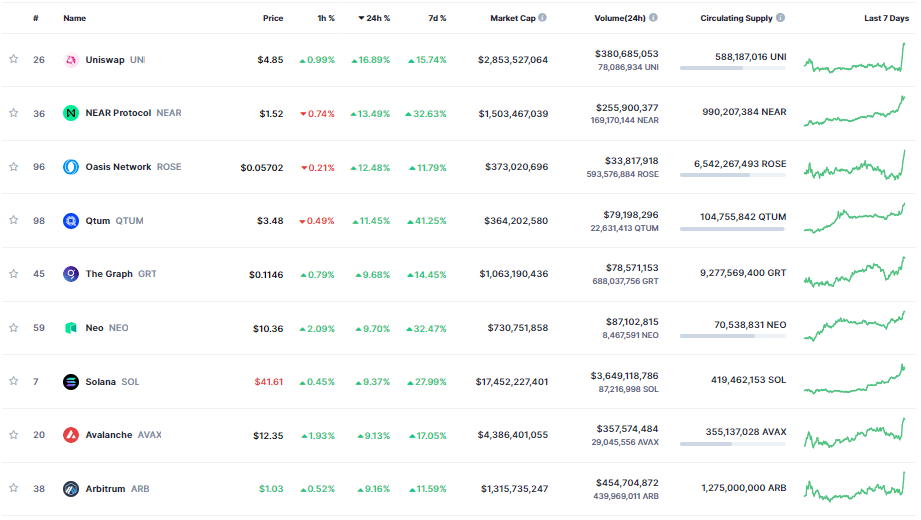The width and height of the screenshot is (921, 520).
Task: Click the Oasis Network coin logo
Action: [70, 167]
